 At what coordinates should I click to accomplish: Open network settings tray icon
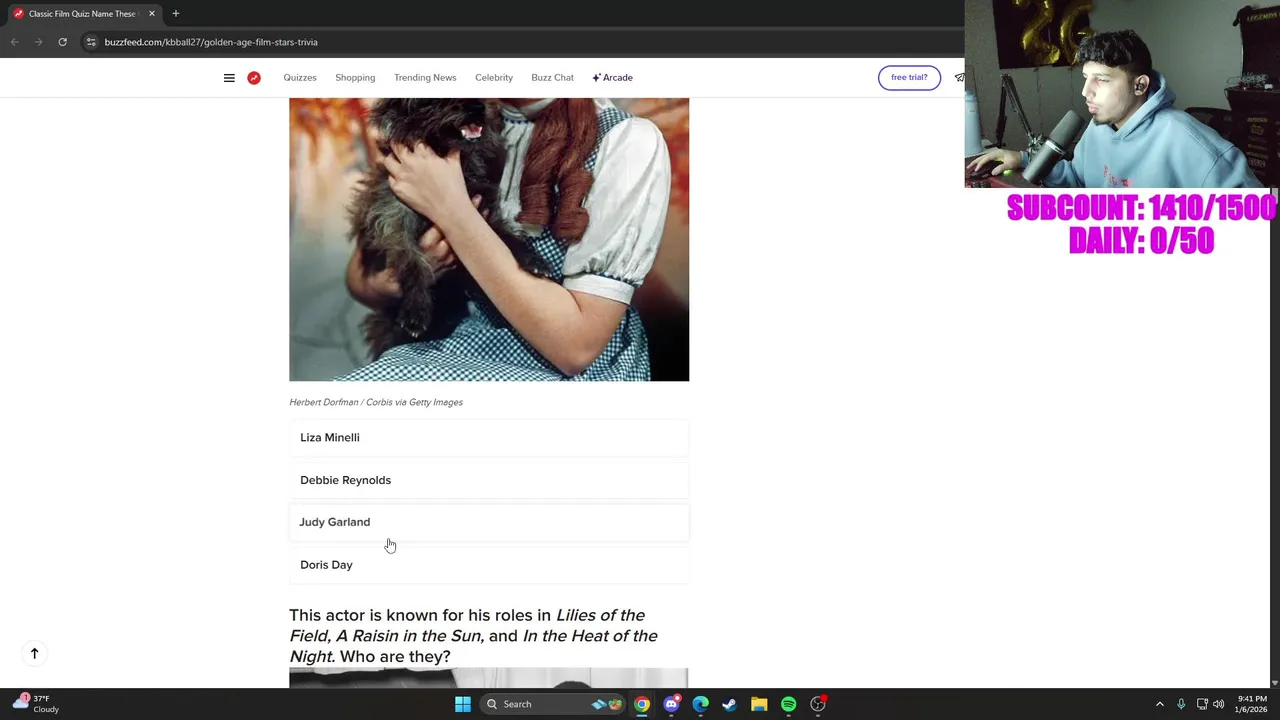1202,704
